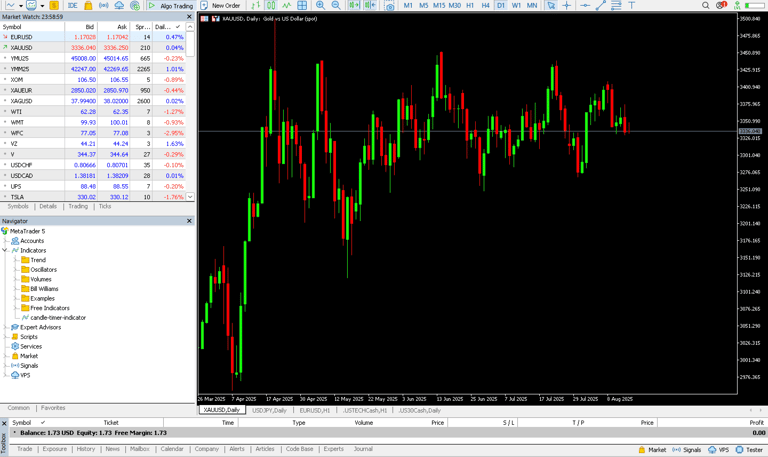Click the Profit column header in Toolbox
This screenshot has height=457, width=768.
[x=756, y=422]
